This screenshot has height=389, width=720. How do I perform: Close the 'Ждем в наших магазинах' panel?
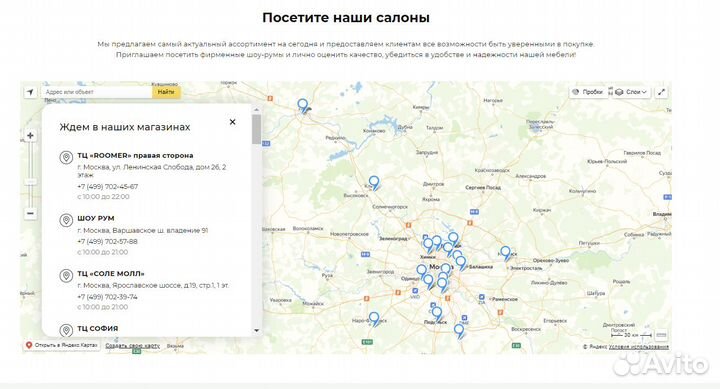232,122
